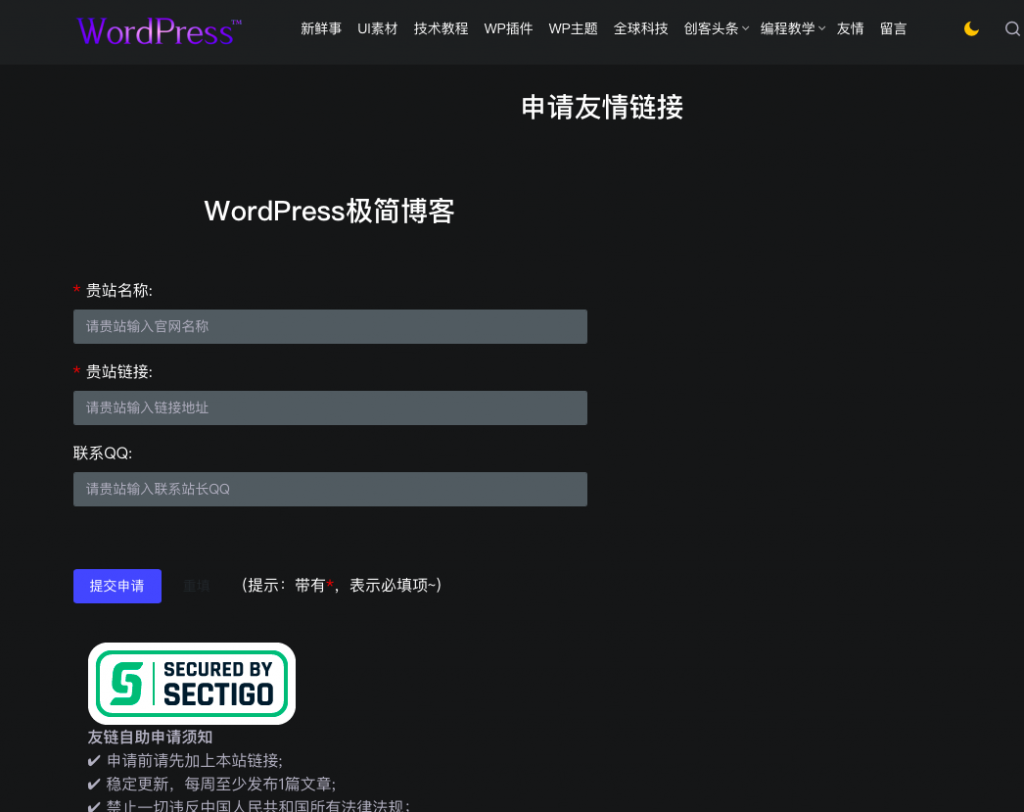Go to the UI素材 section

[377, 29]
